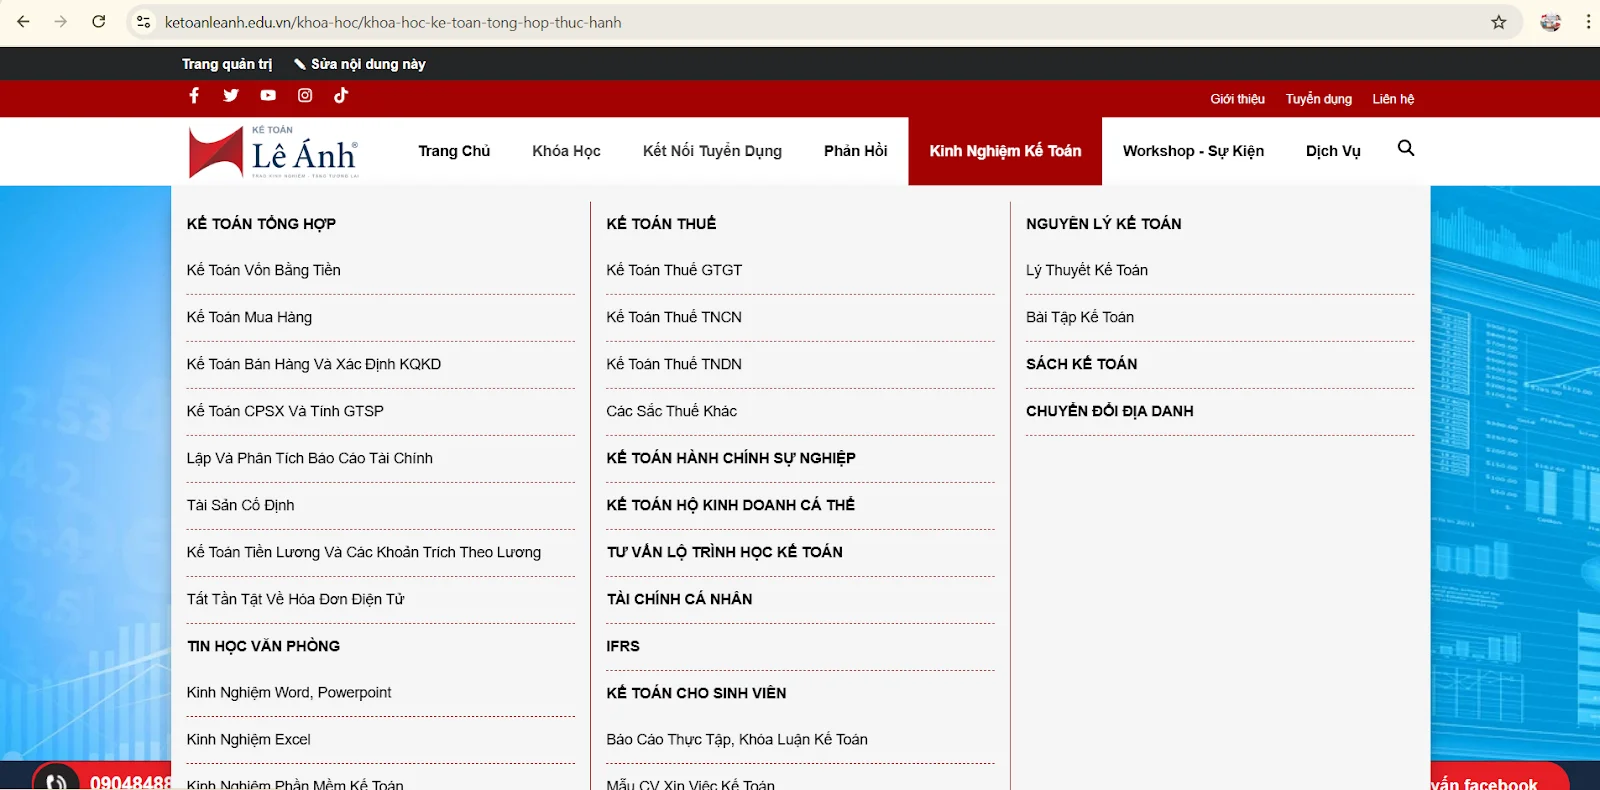Open the Facebook social icon

(x=194, y=95)
